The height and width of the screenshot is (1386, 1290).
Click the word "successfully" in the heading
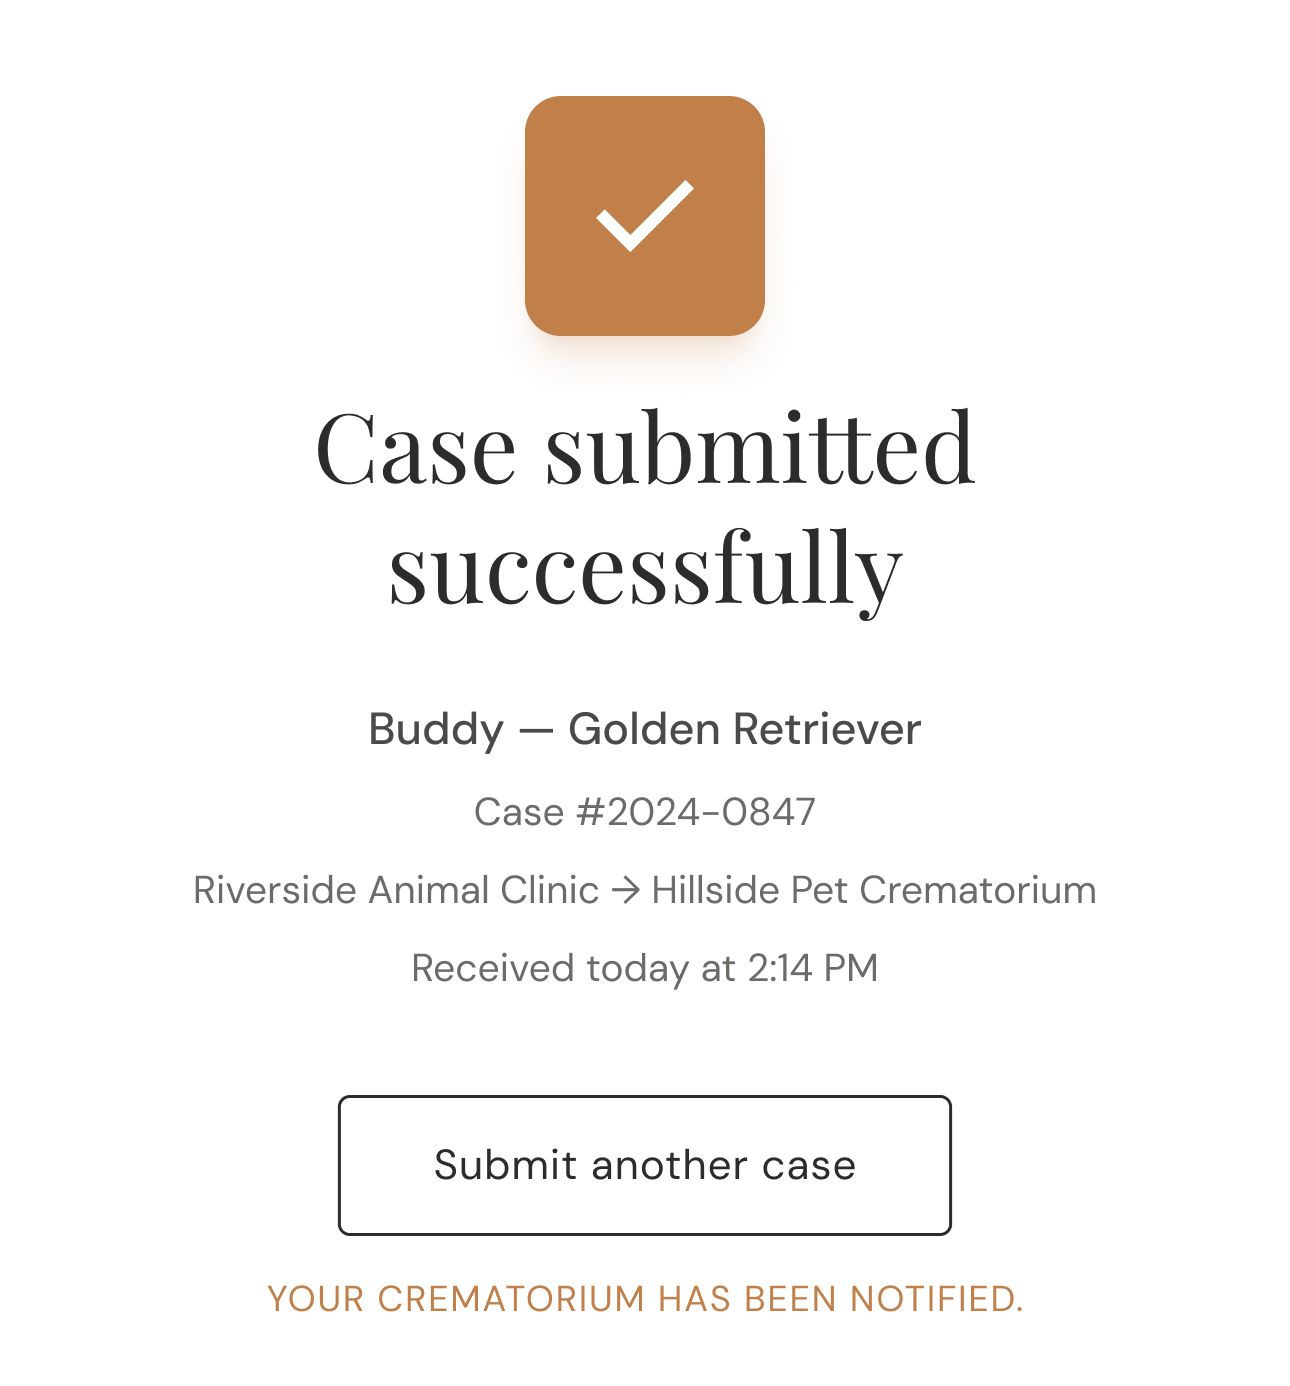click(645, 568)
